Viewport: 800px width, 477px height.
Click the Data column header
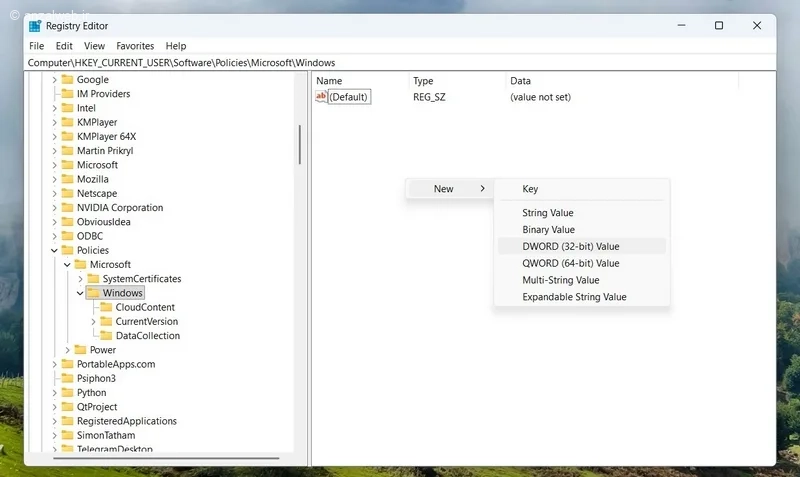click(622, 81)
